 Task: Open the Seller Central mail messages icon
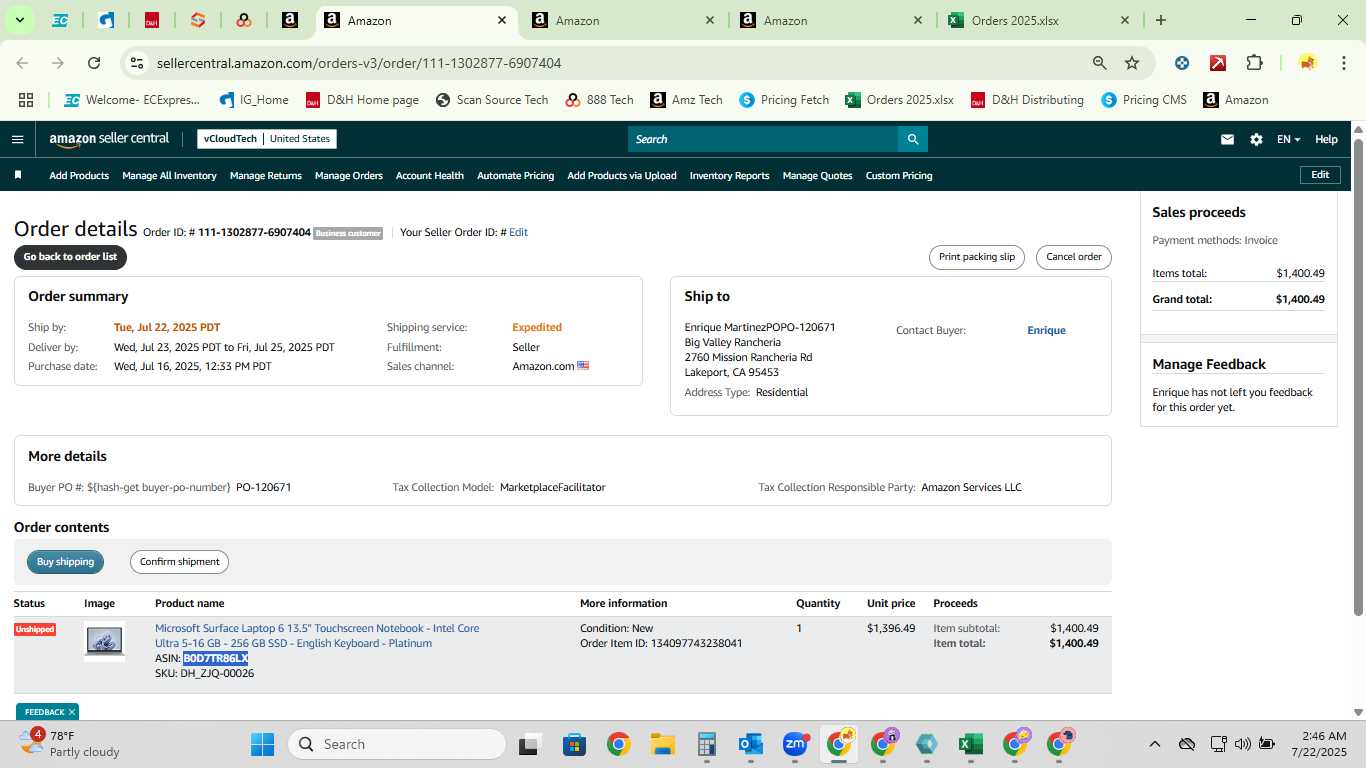(1227, 139)
